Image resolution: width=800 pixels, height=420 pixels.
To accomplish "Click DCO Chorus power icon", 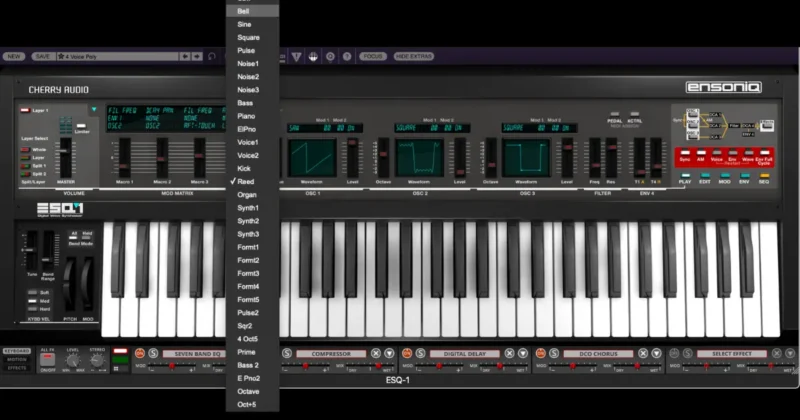I will [540, 353].
